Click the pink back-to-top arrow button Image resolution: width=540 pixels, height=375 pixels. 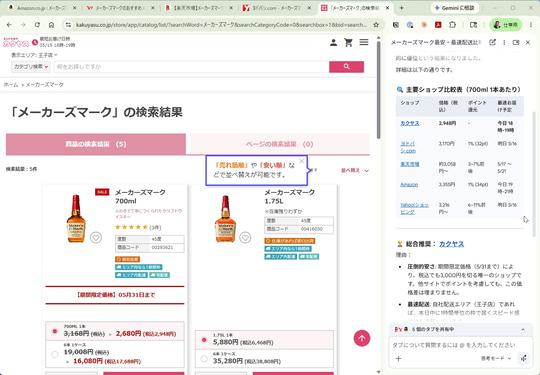click(362, 338)
